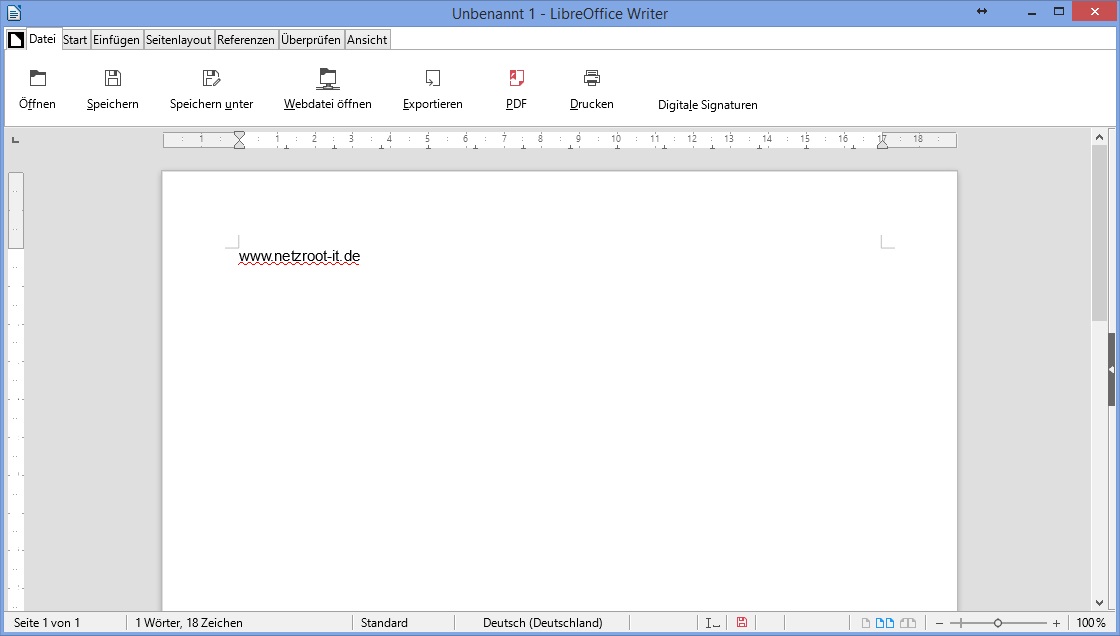This screenshot has height=636, width=1120.
Task: Print the document with Drucken
Action: tap(591, 91)
